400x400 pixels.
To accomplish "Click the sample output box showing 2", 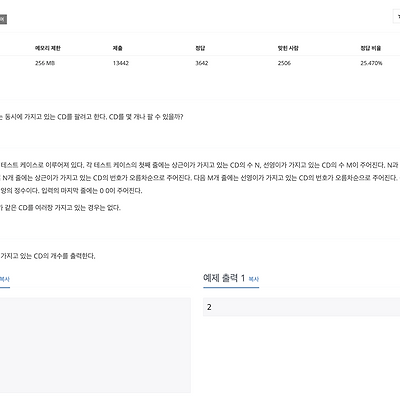I will pyautogui.click(x=301, y=307).
